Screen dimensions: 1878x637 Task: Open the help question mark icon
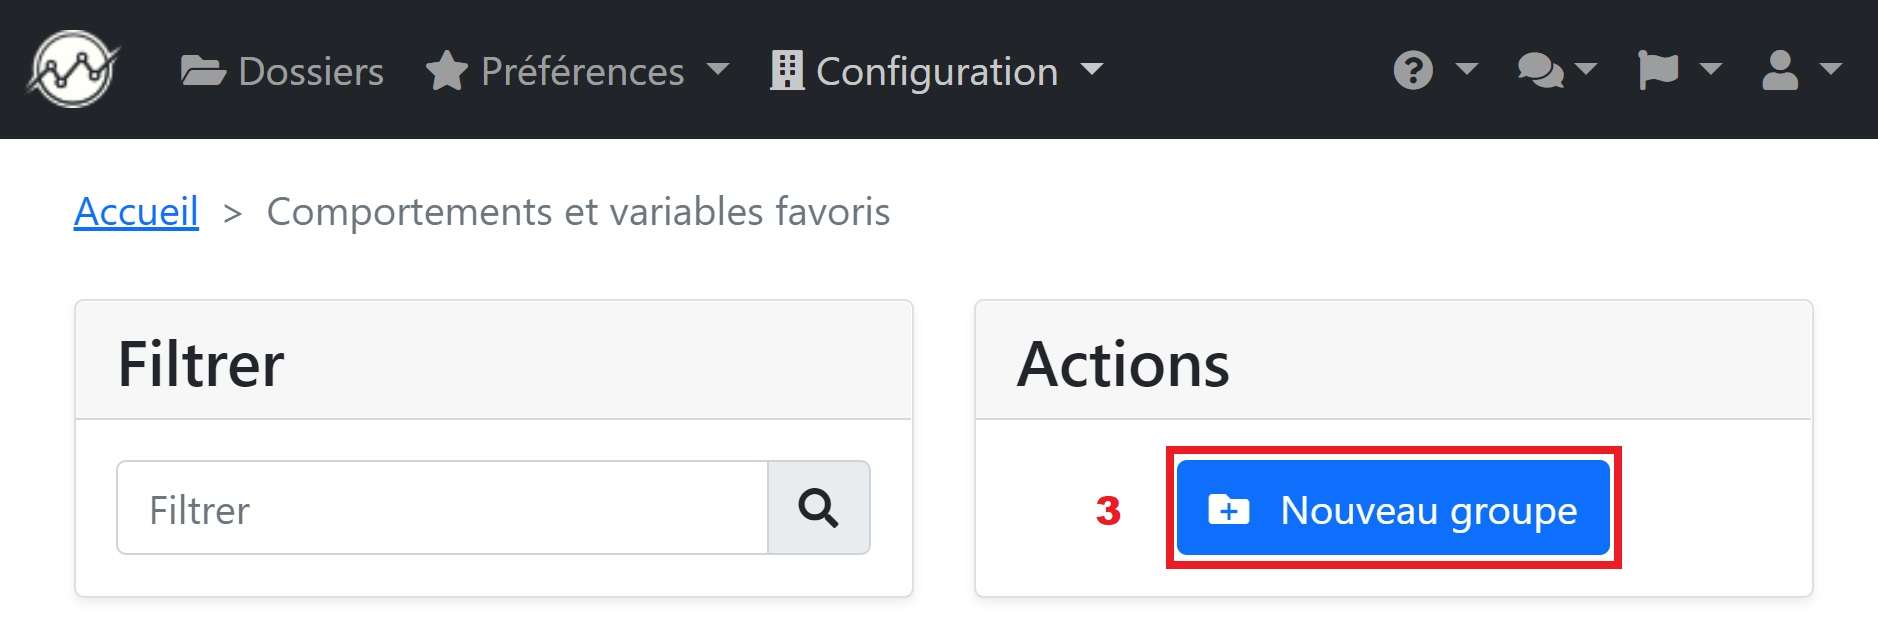click(x=1413, y=70)
